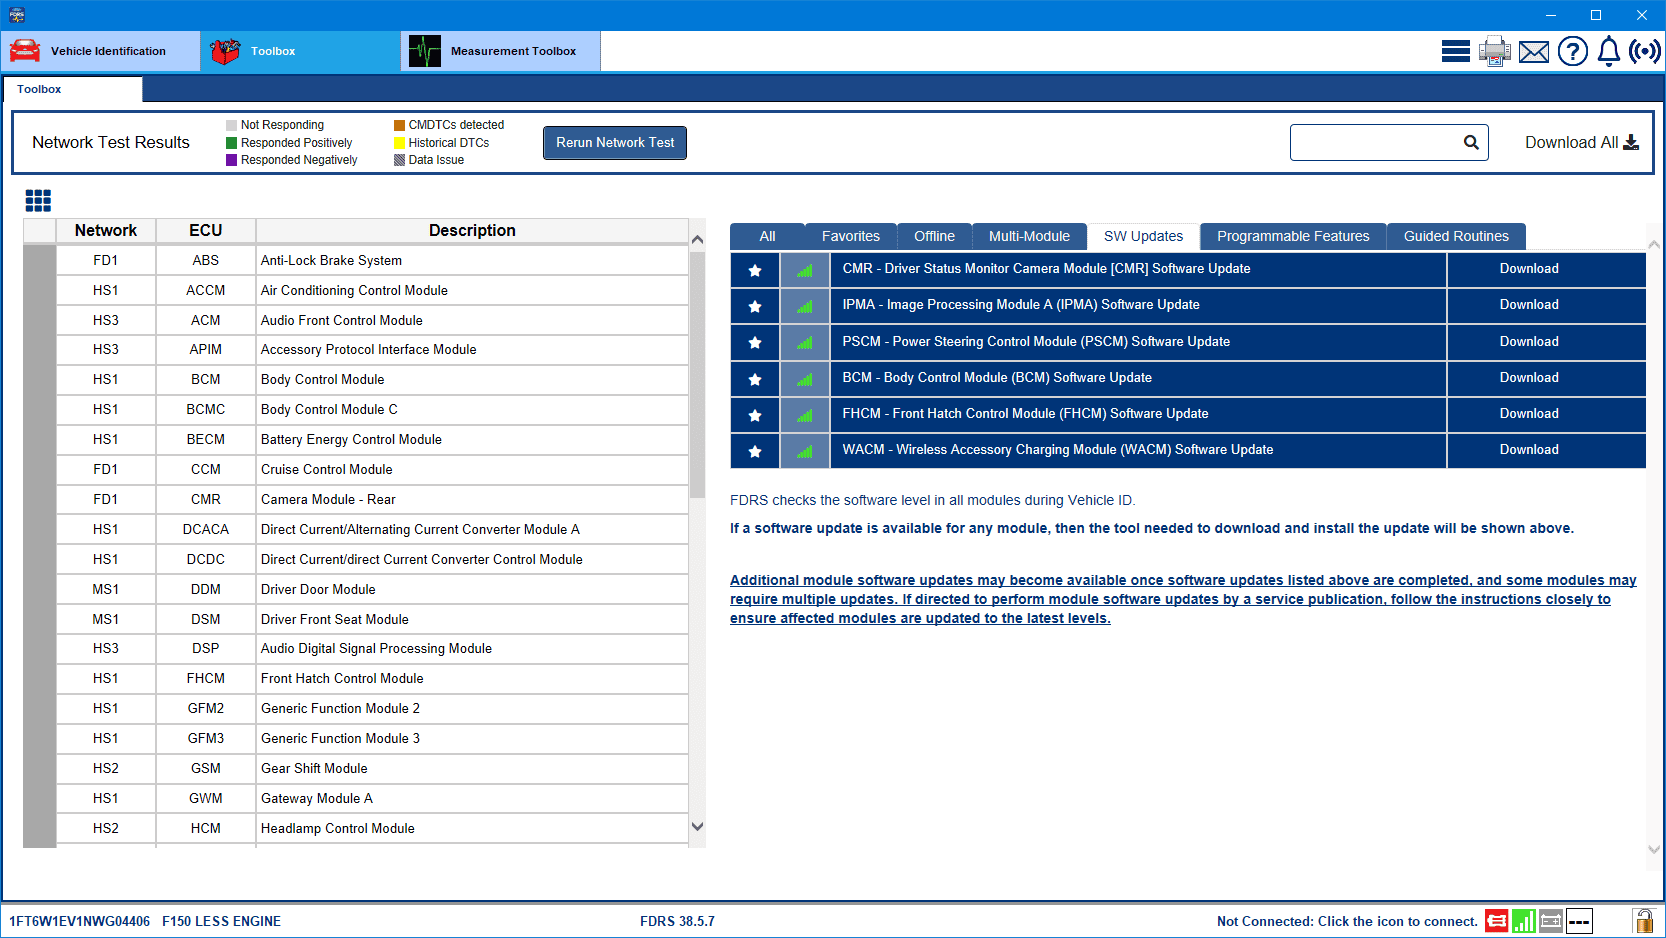Screen dimensions: 1666x938
Task: Toggle the favorite star on WACM software update
Action: pyautogui.click(x=754, y=450)
